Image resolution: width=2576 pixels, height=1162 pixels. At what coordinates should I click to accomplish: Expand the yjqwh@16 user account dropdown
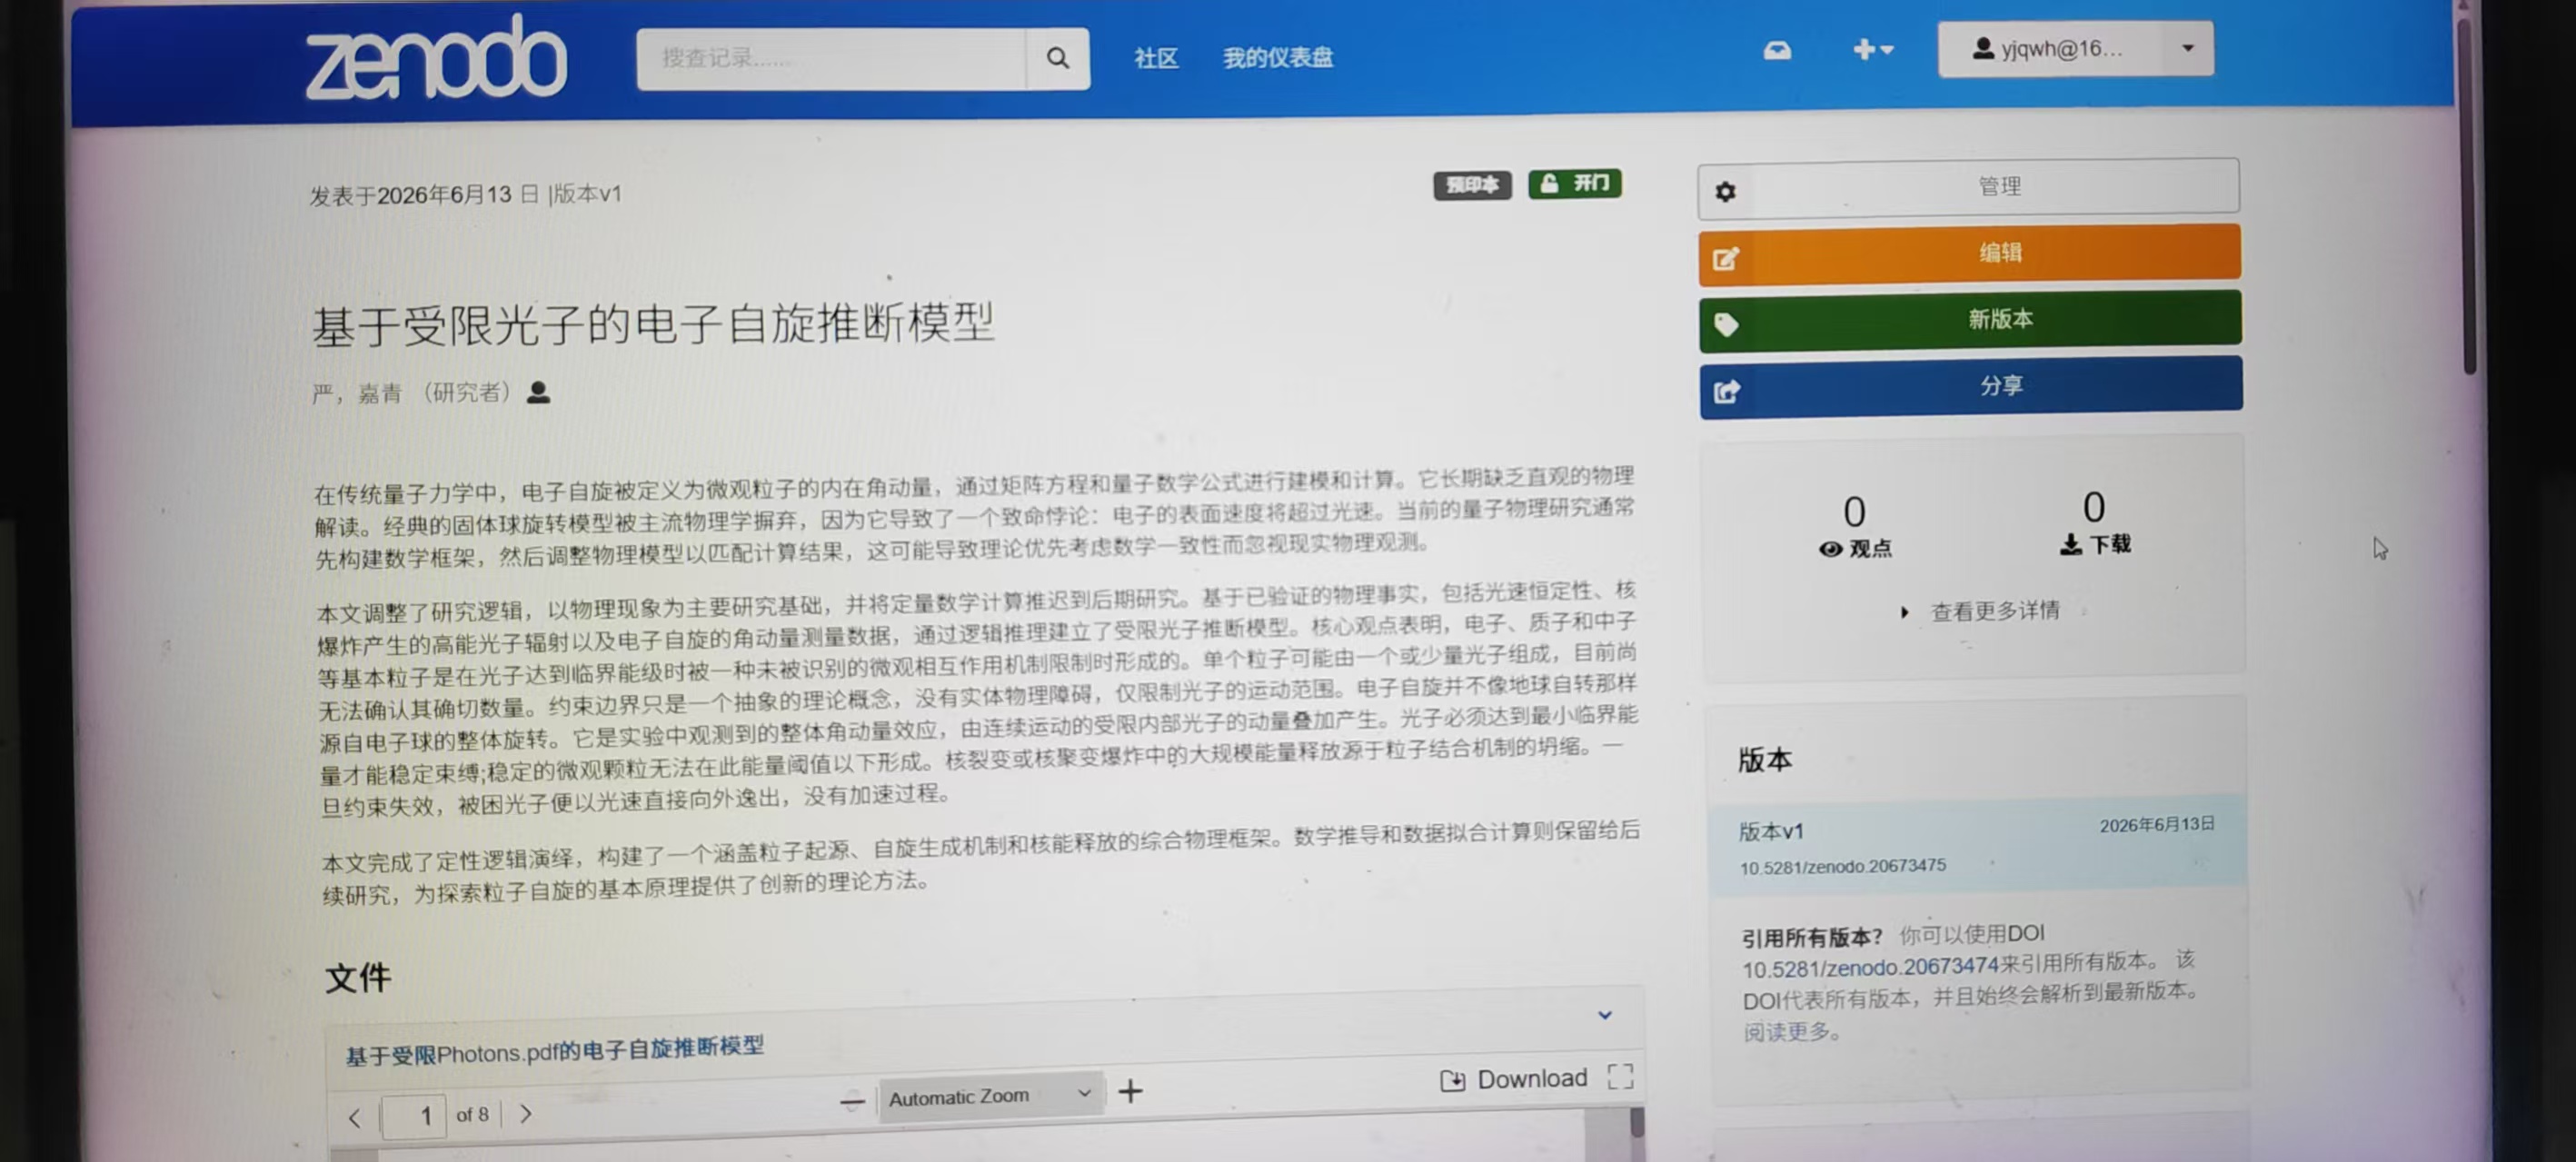(x=2075, y=49)
